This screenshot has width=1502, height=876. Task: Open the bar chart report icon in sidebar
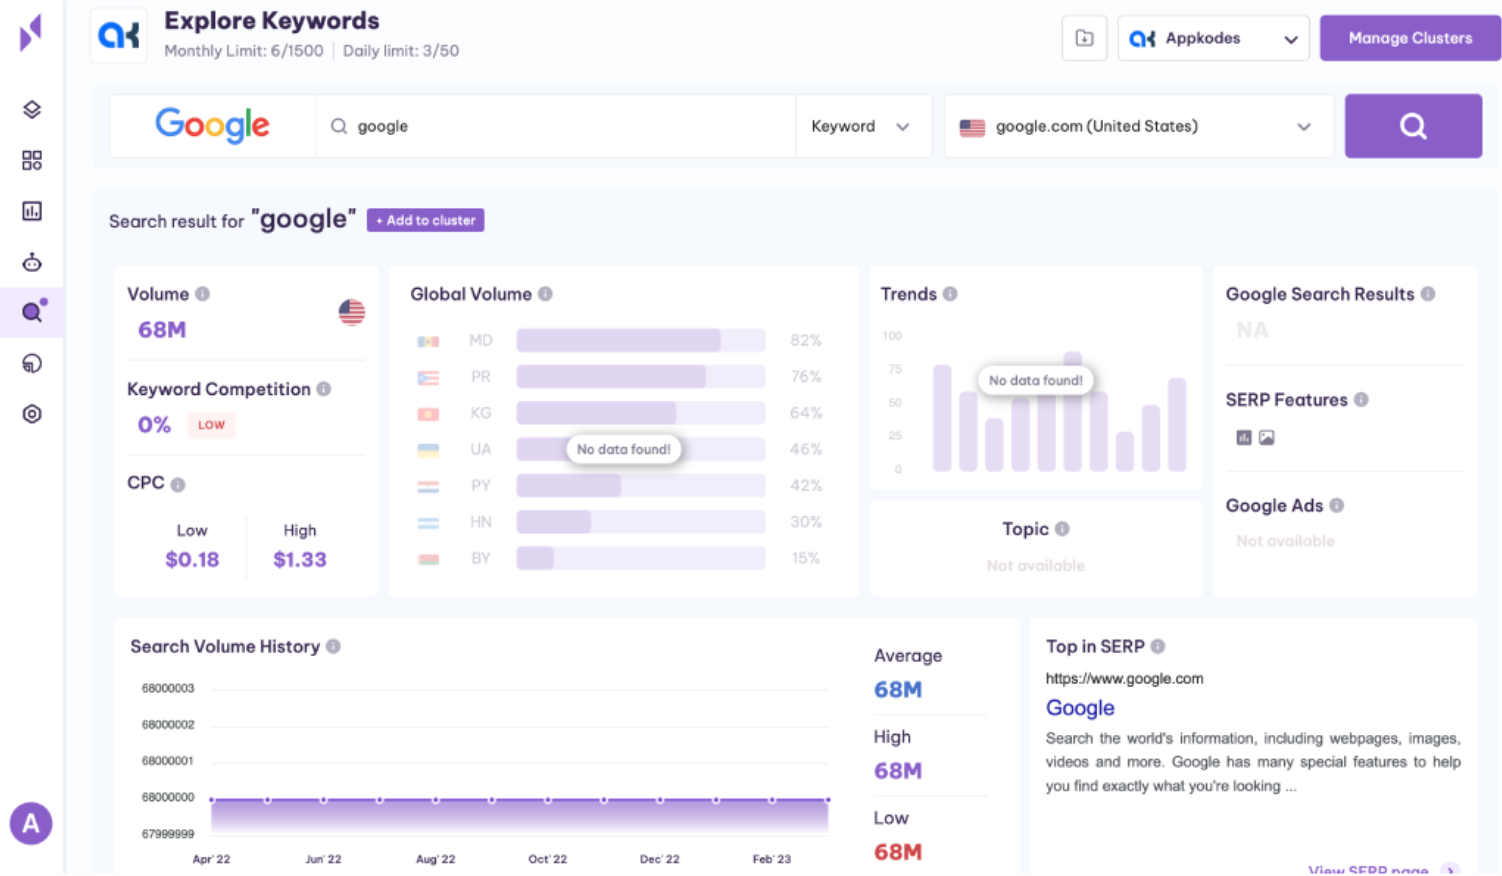(32, 211)
